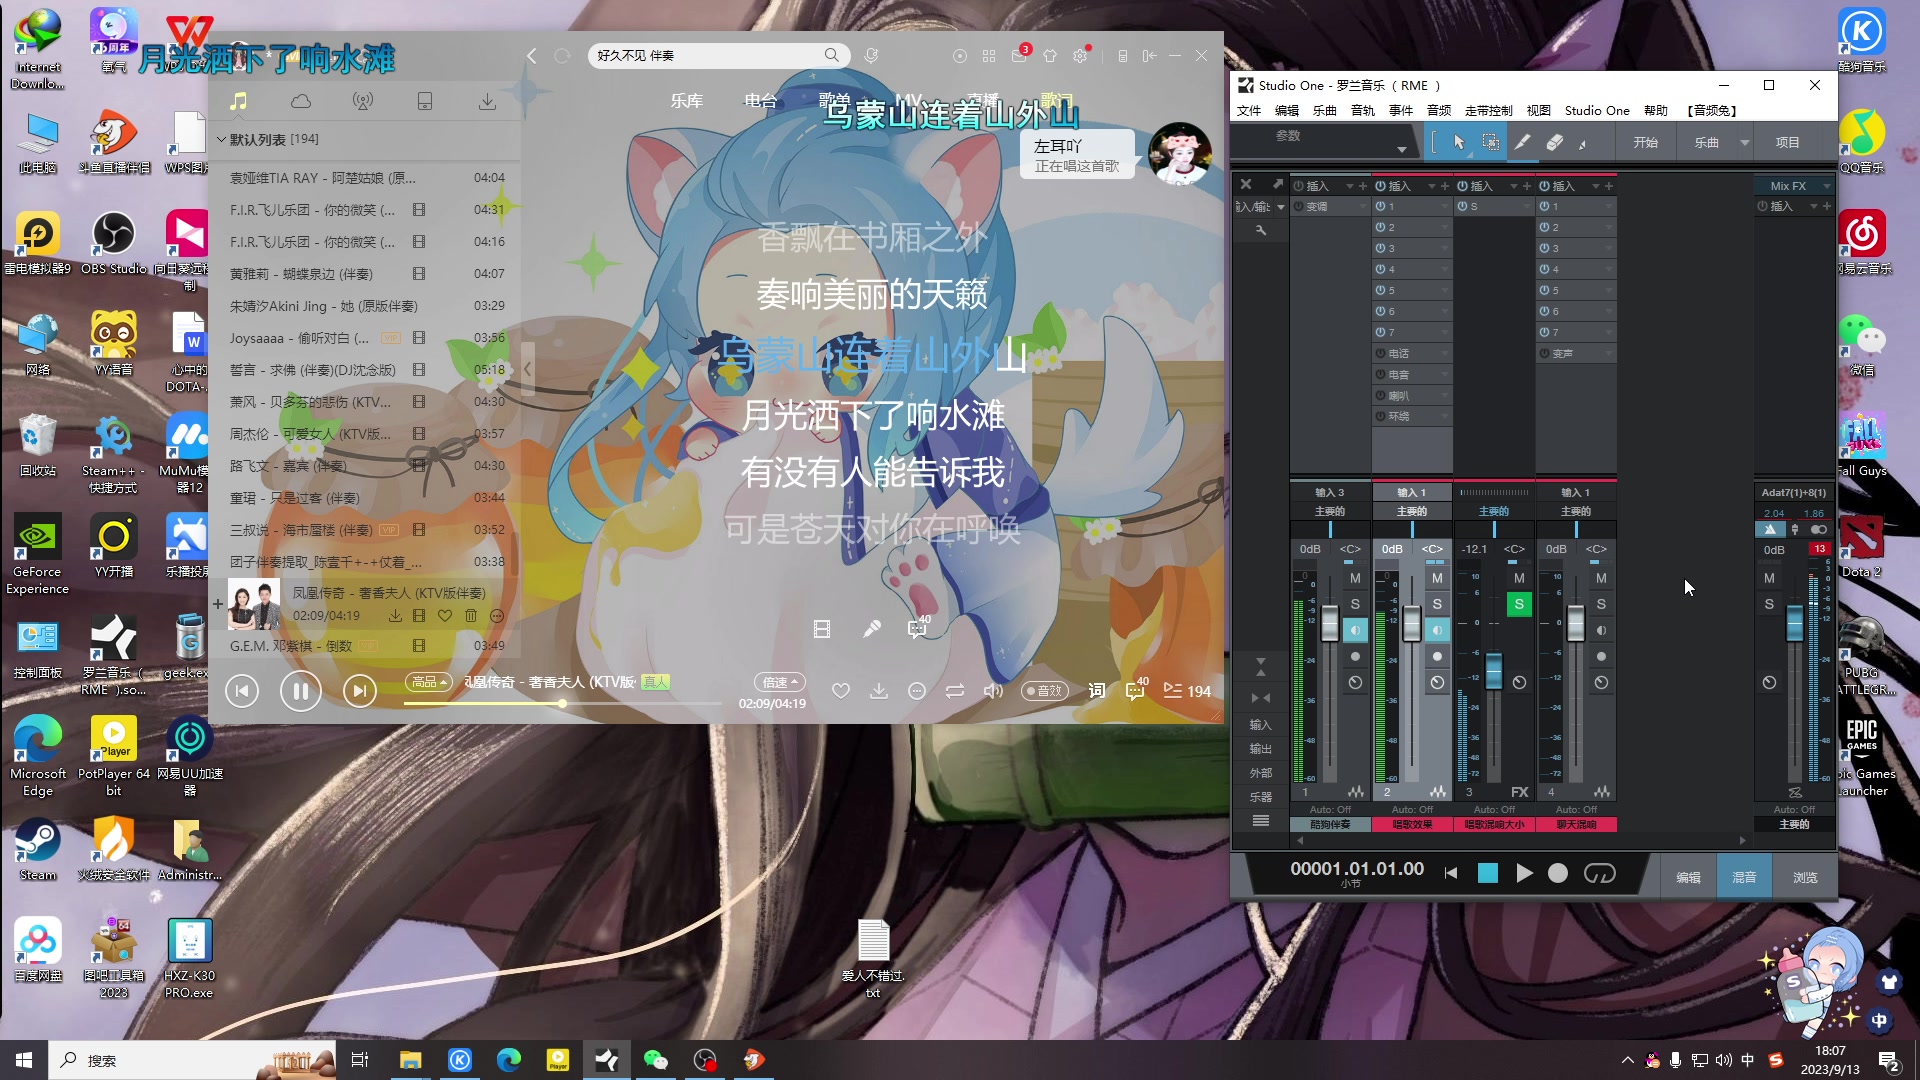Select the Arrow tool in Studio One
This screenshot has height=1080, width=1920.
click(x=1459, y=143)
